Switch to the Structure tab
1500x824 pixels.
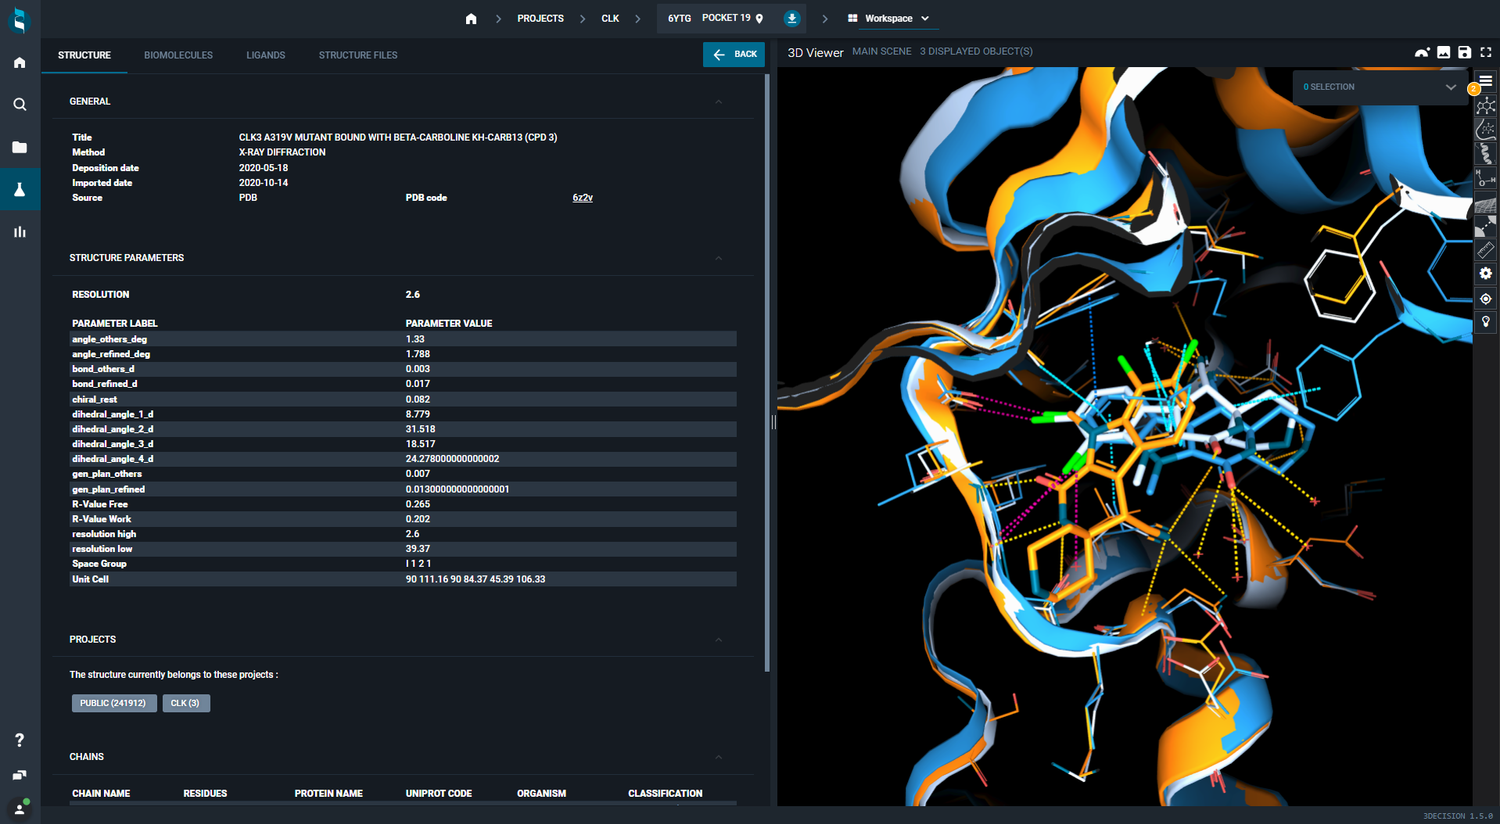click(x=84, y=55)
